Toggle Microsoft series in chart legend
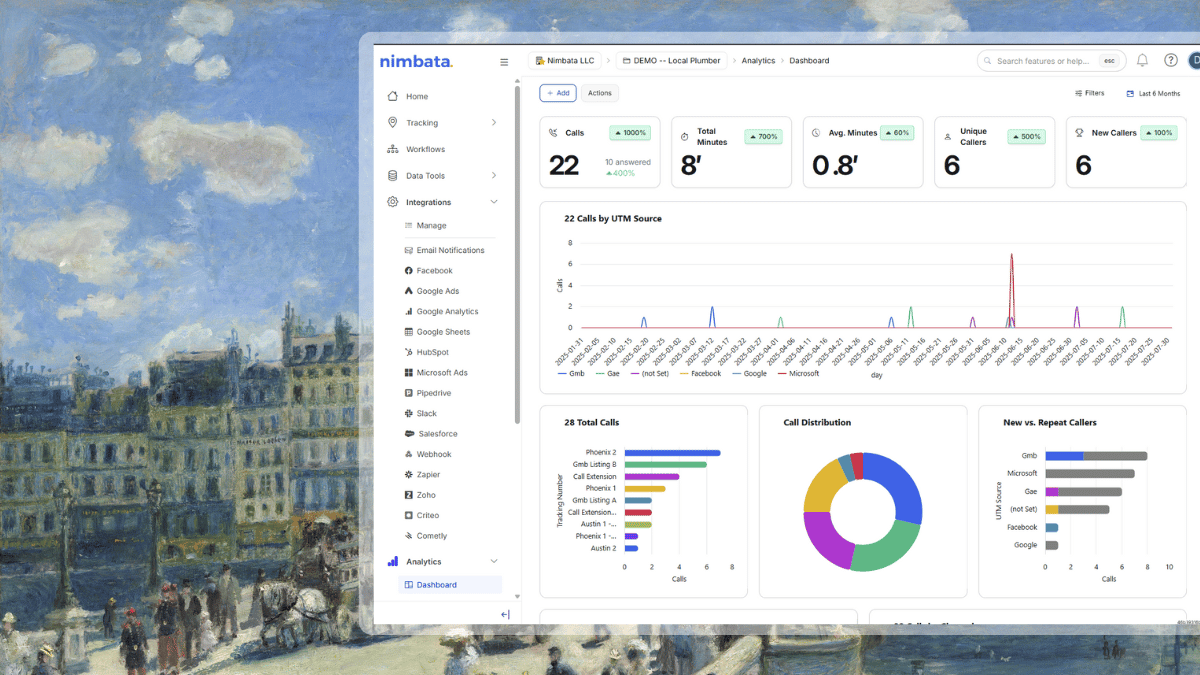 pyautogui.click(x=798, y=373)
